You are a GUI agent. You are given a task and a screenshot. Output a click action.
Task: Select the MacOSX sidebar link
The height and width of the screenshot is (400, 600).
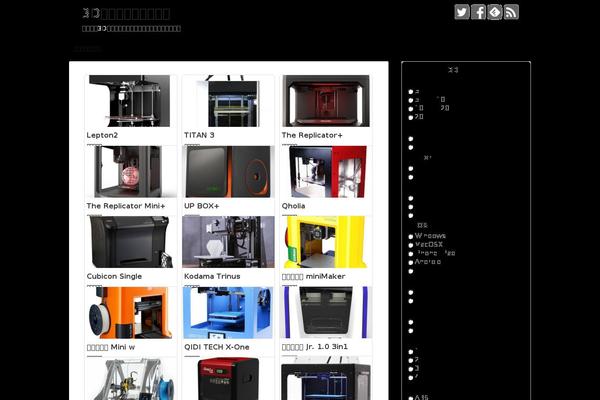coord(429,245)
